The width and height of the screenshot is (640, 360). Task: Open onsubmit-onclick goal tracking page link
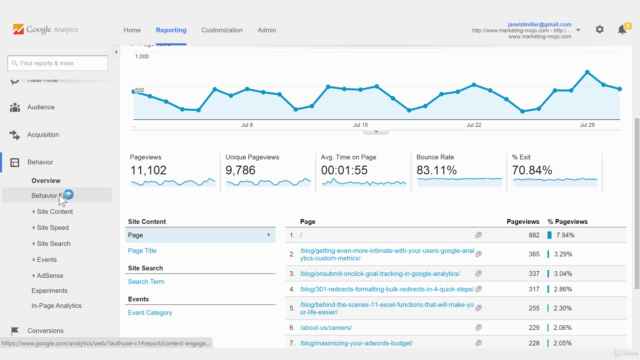pos(380,273)
